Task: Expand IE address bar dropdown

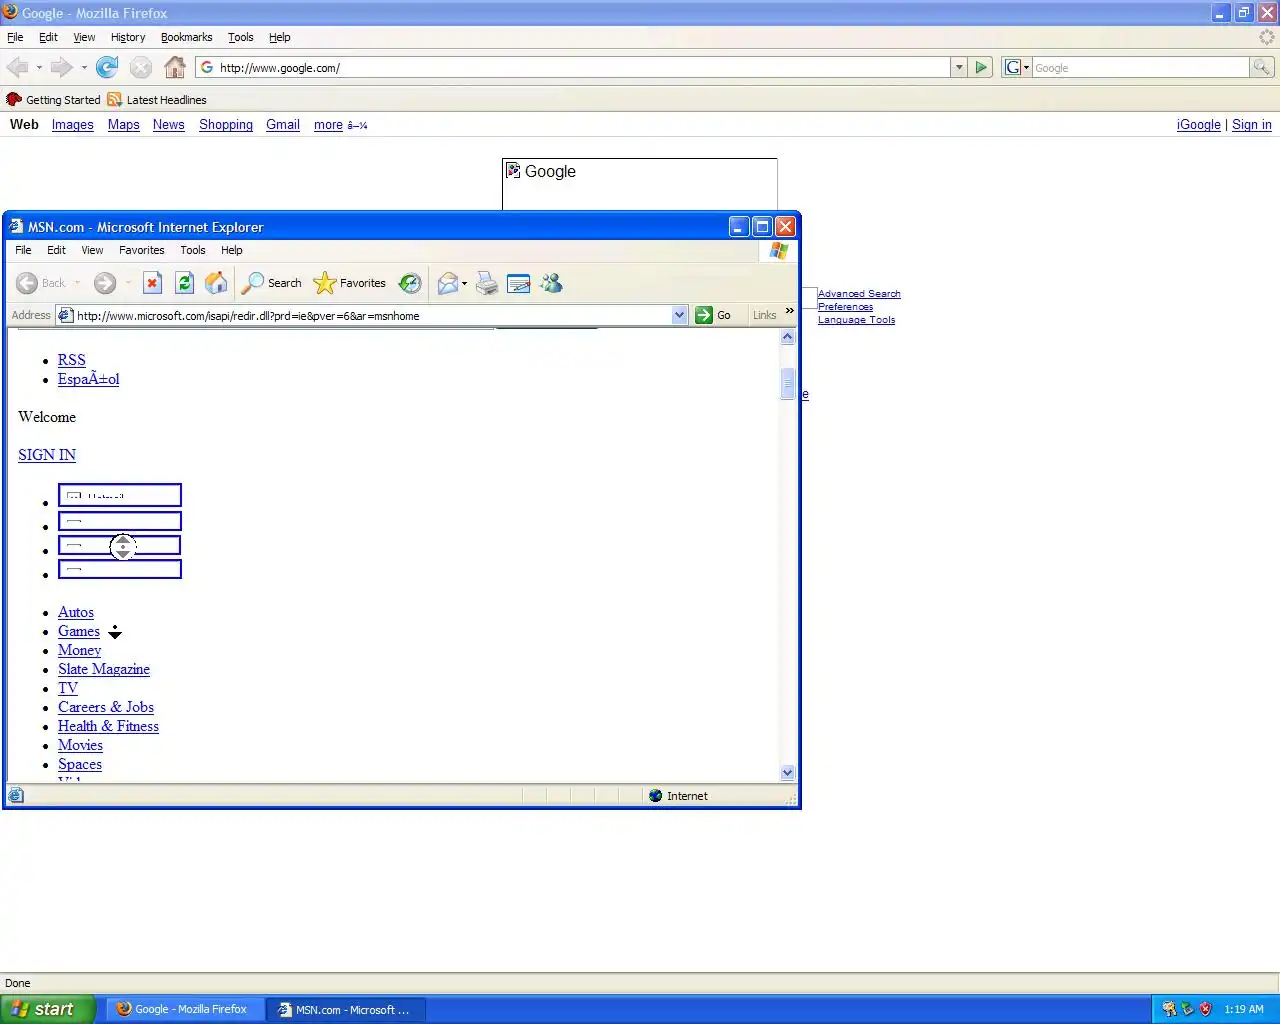Action: coord(679,315)
